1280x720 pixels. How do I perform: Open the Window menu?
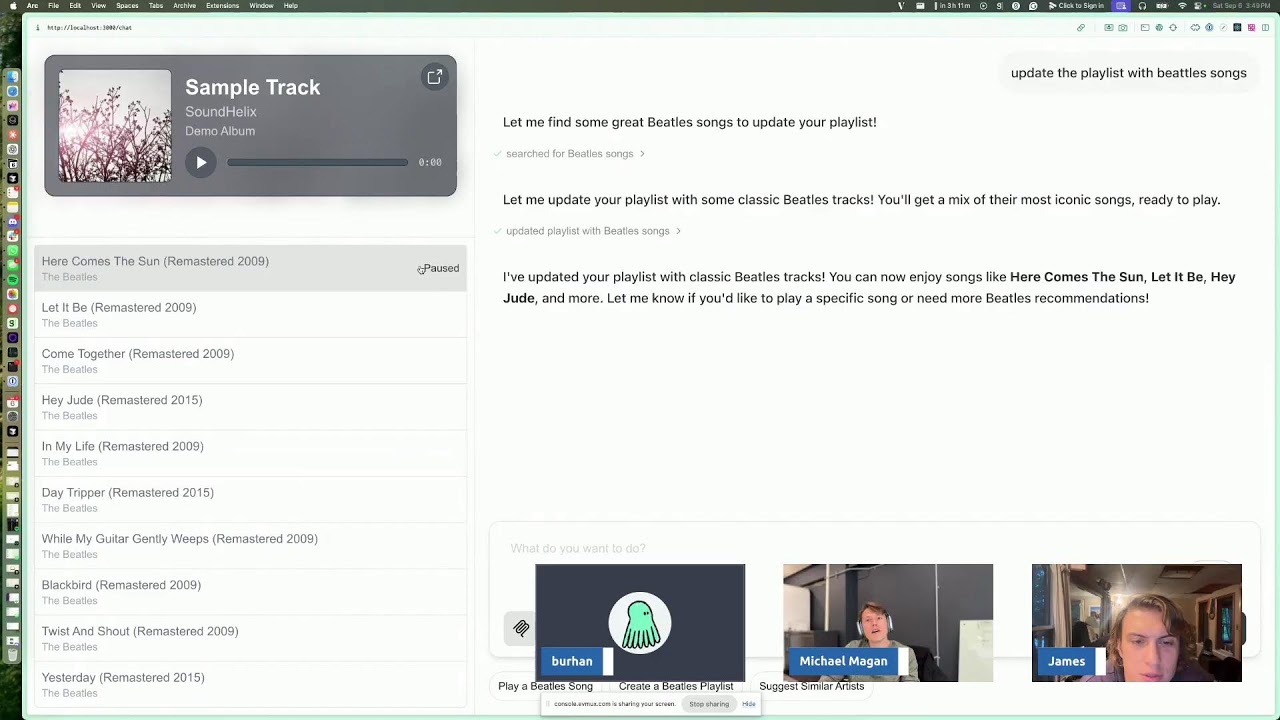[x=261, y=6]
